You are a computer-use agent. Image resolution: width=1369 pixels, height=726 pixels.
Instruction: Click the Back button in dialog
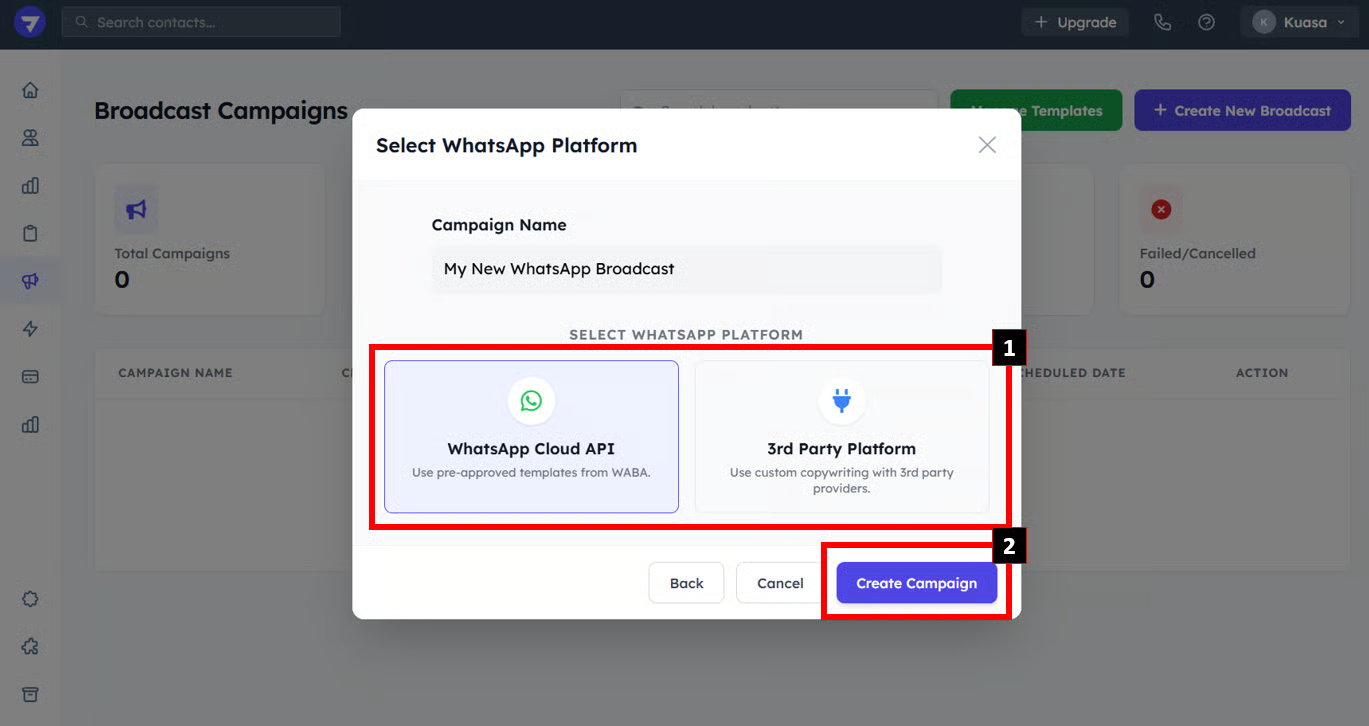tap(686, 583)
